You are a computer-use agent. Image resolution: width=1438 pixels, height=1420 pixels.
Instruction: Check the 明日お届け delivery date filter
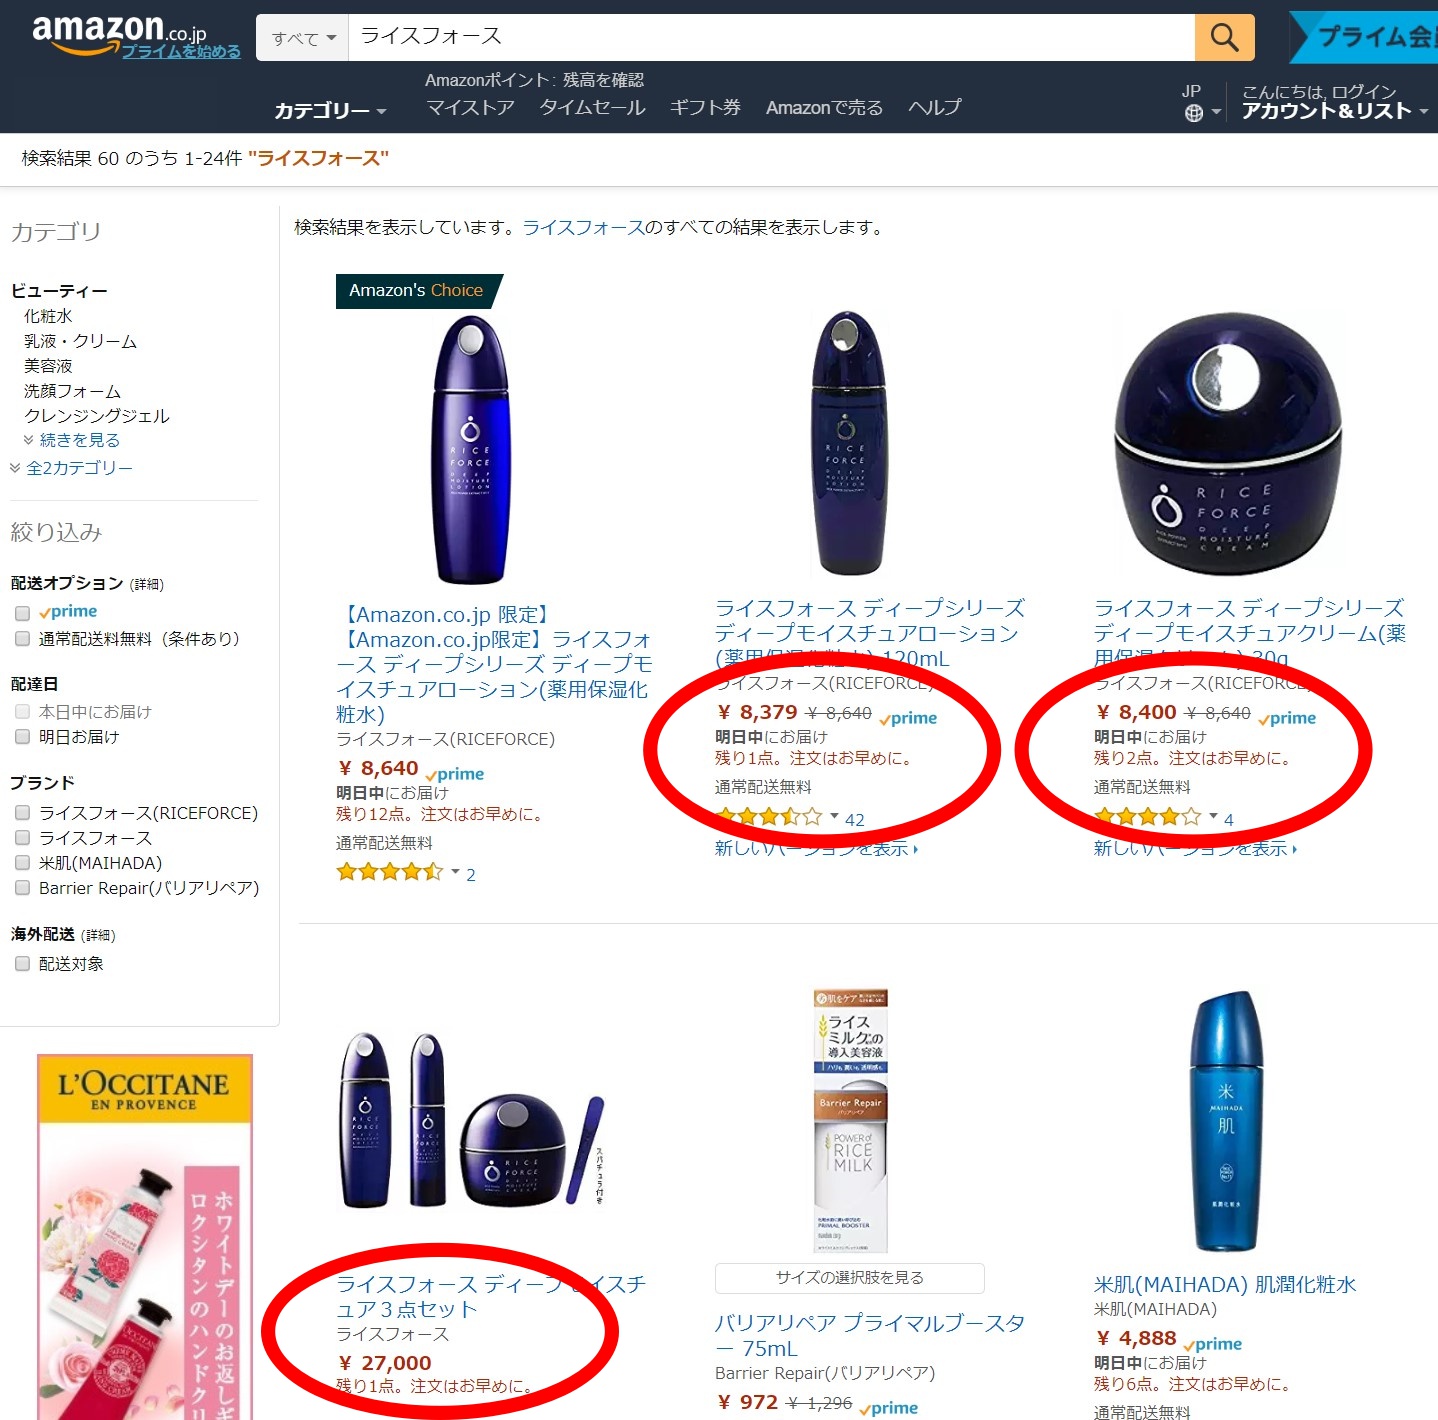22,737
